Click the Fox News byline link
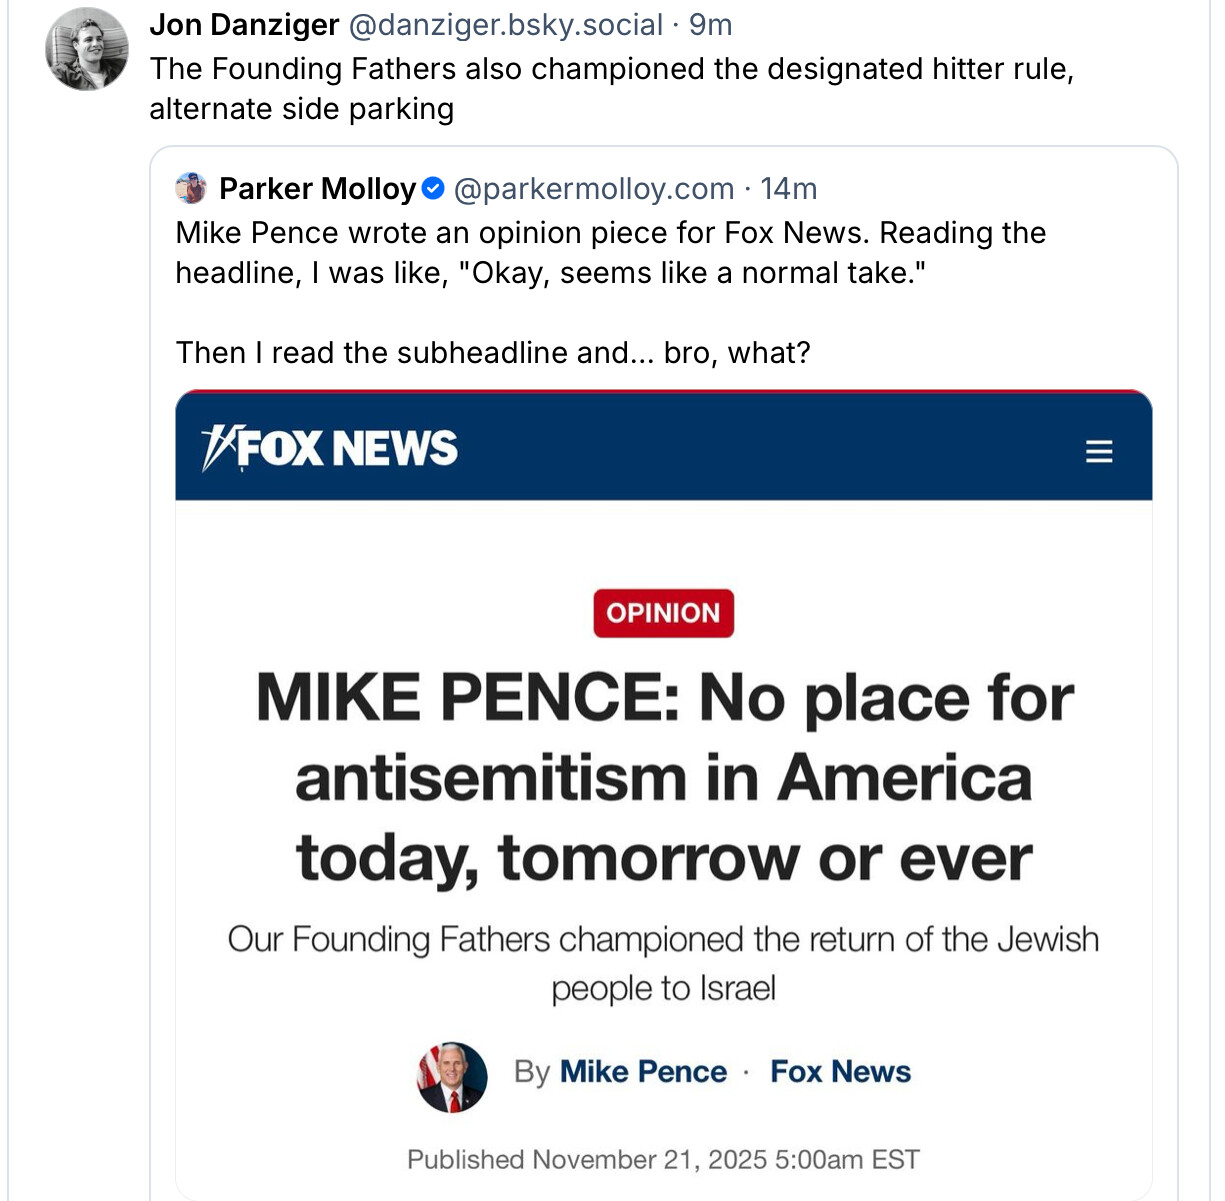This screenshot has height=1201, width=1225. pos(840,1072)
